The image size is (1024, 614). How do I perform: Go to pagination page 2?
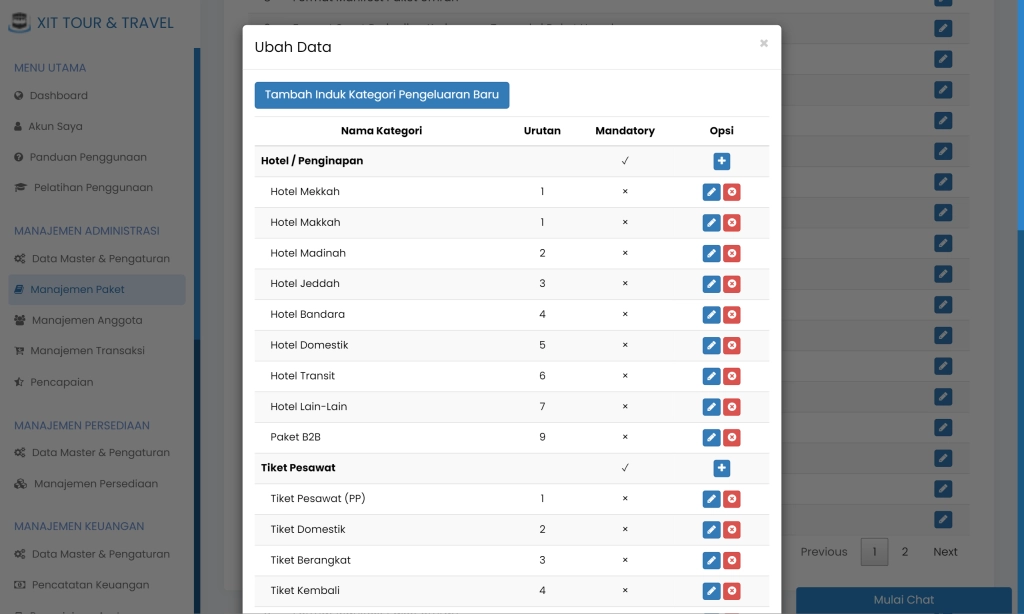(905, 552)
